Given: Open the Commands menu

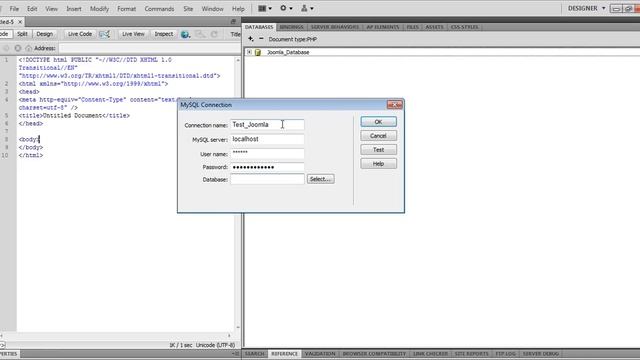Looking at the screenshot, I should 159,9.
